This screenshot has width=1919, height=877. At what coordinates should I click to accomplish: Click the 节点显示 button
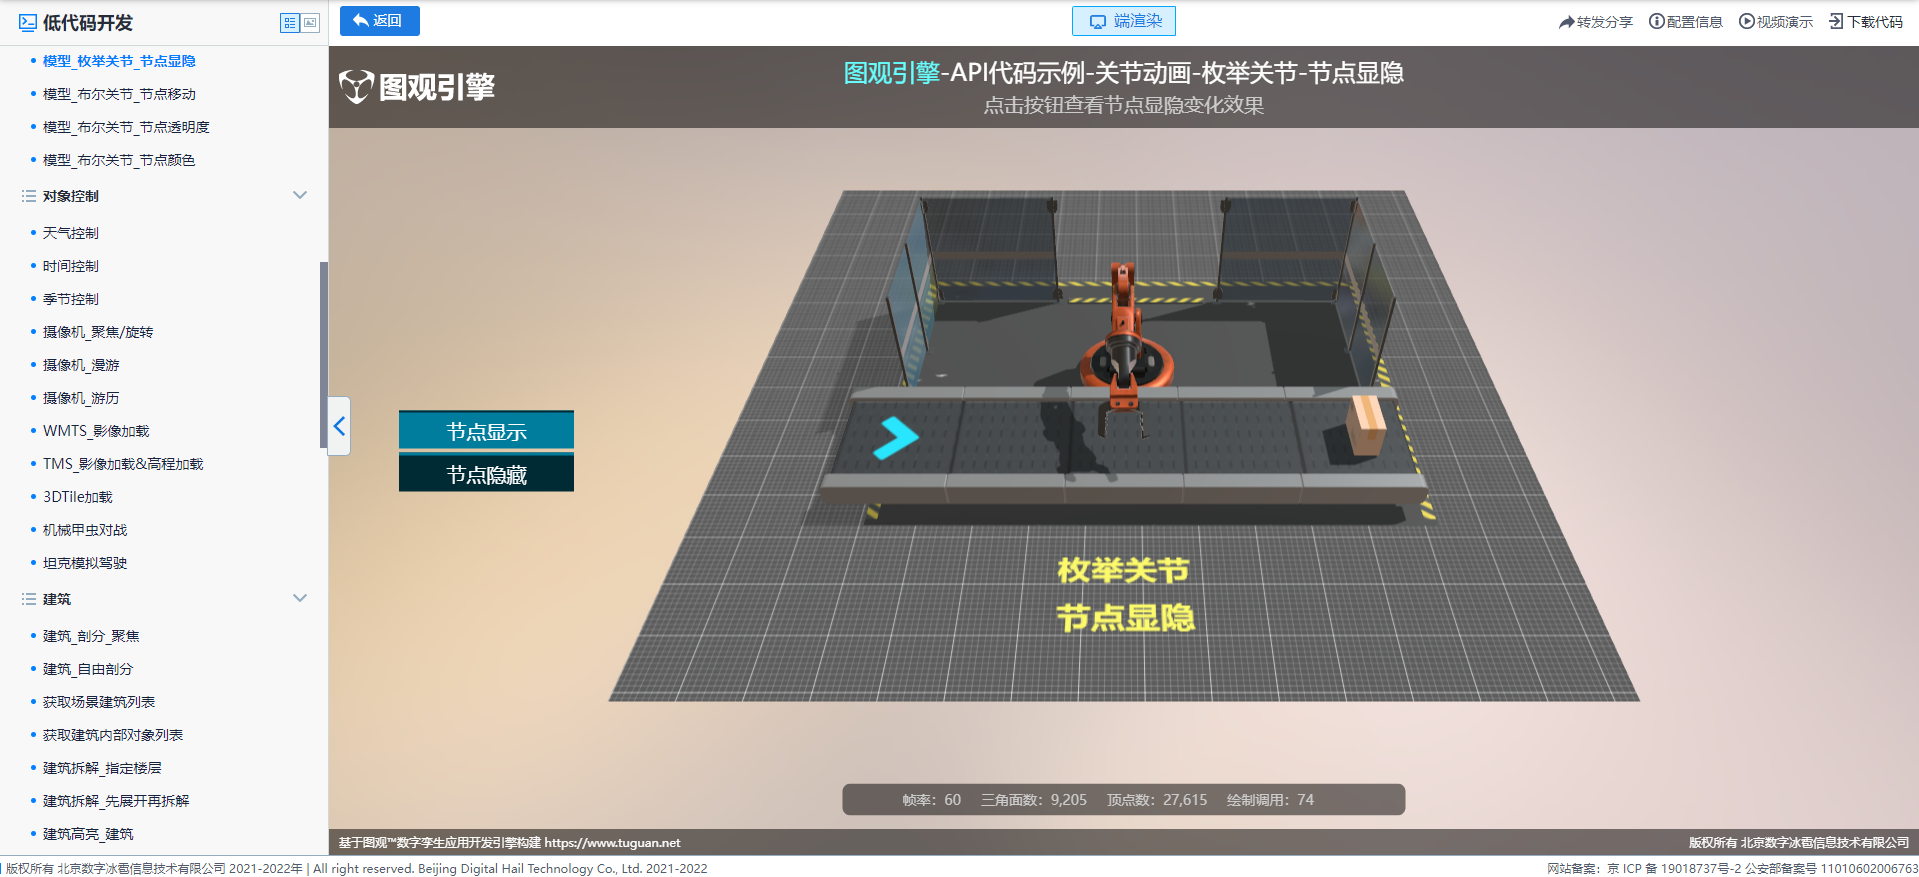click(x=486, y=431)
